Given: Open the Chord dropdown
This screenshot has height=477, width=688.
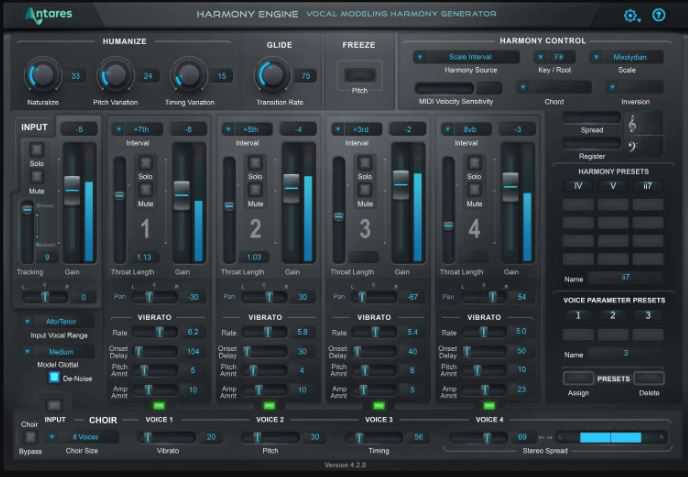Looking at the screenshot, I should coord(554,87).
